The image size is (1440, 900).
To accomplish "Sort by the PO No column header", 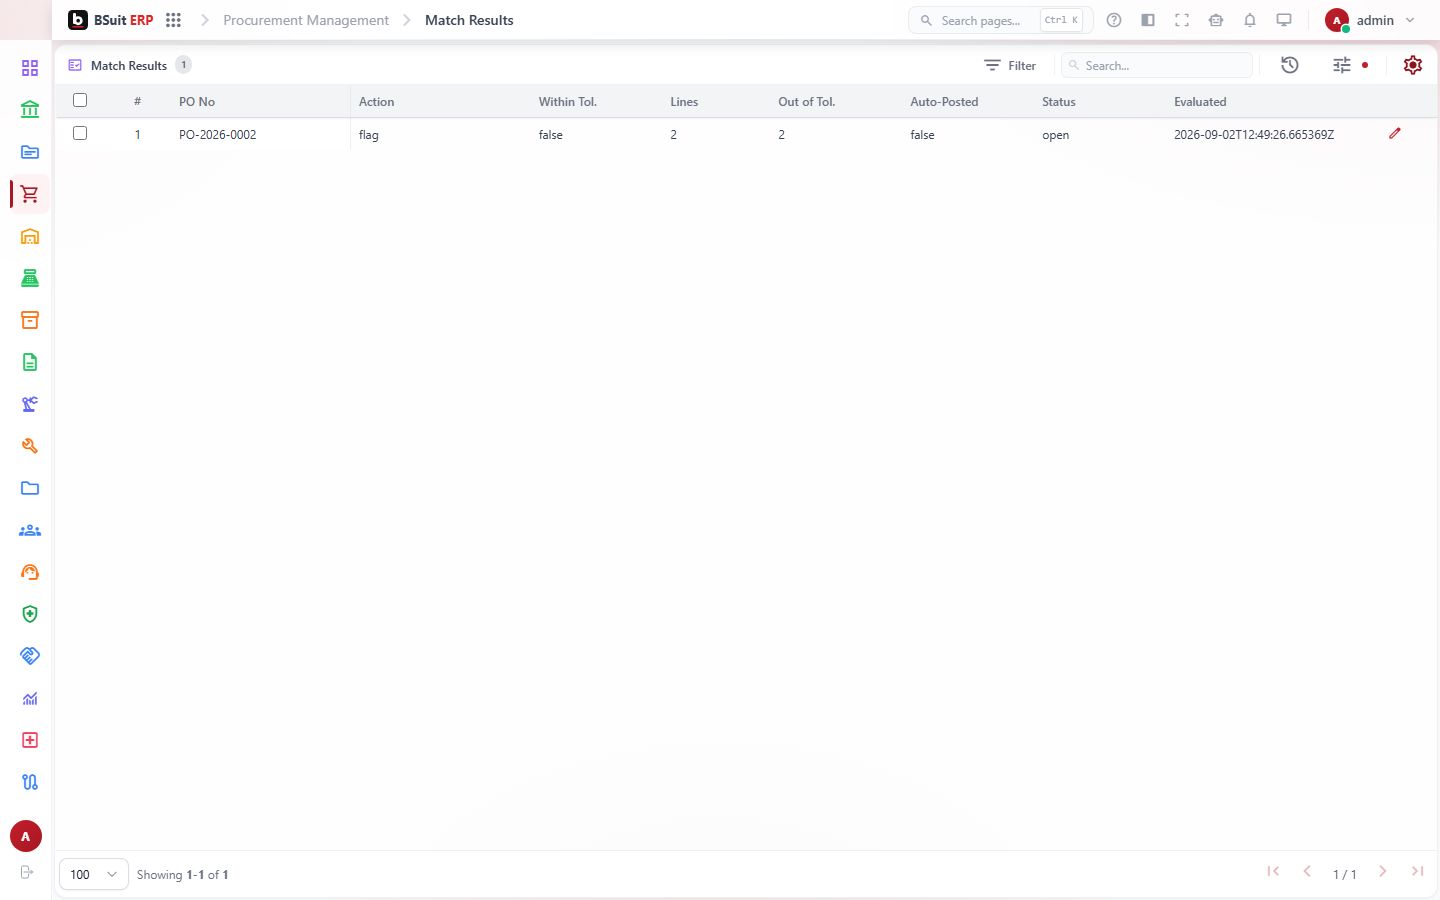I will [x=197, y=102].
